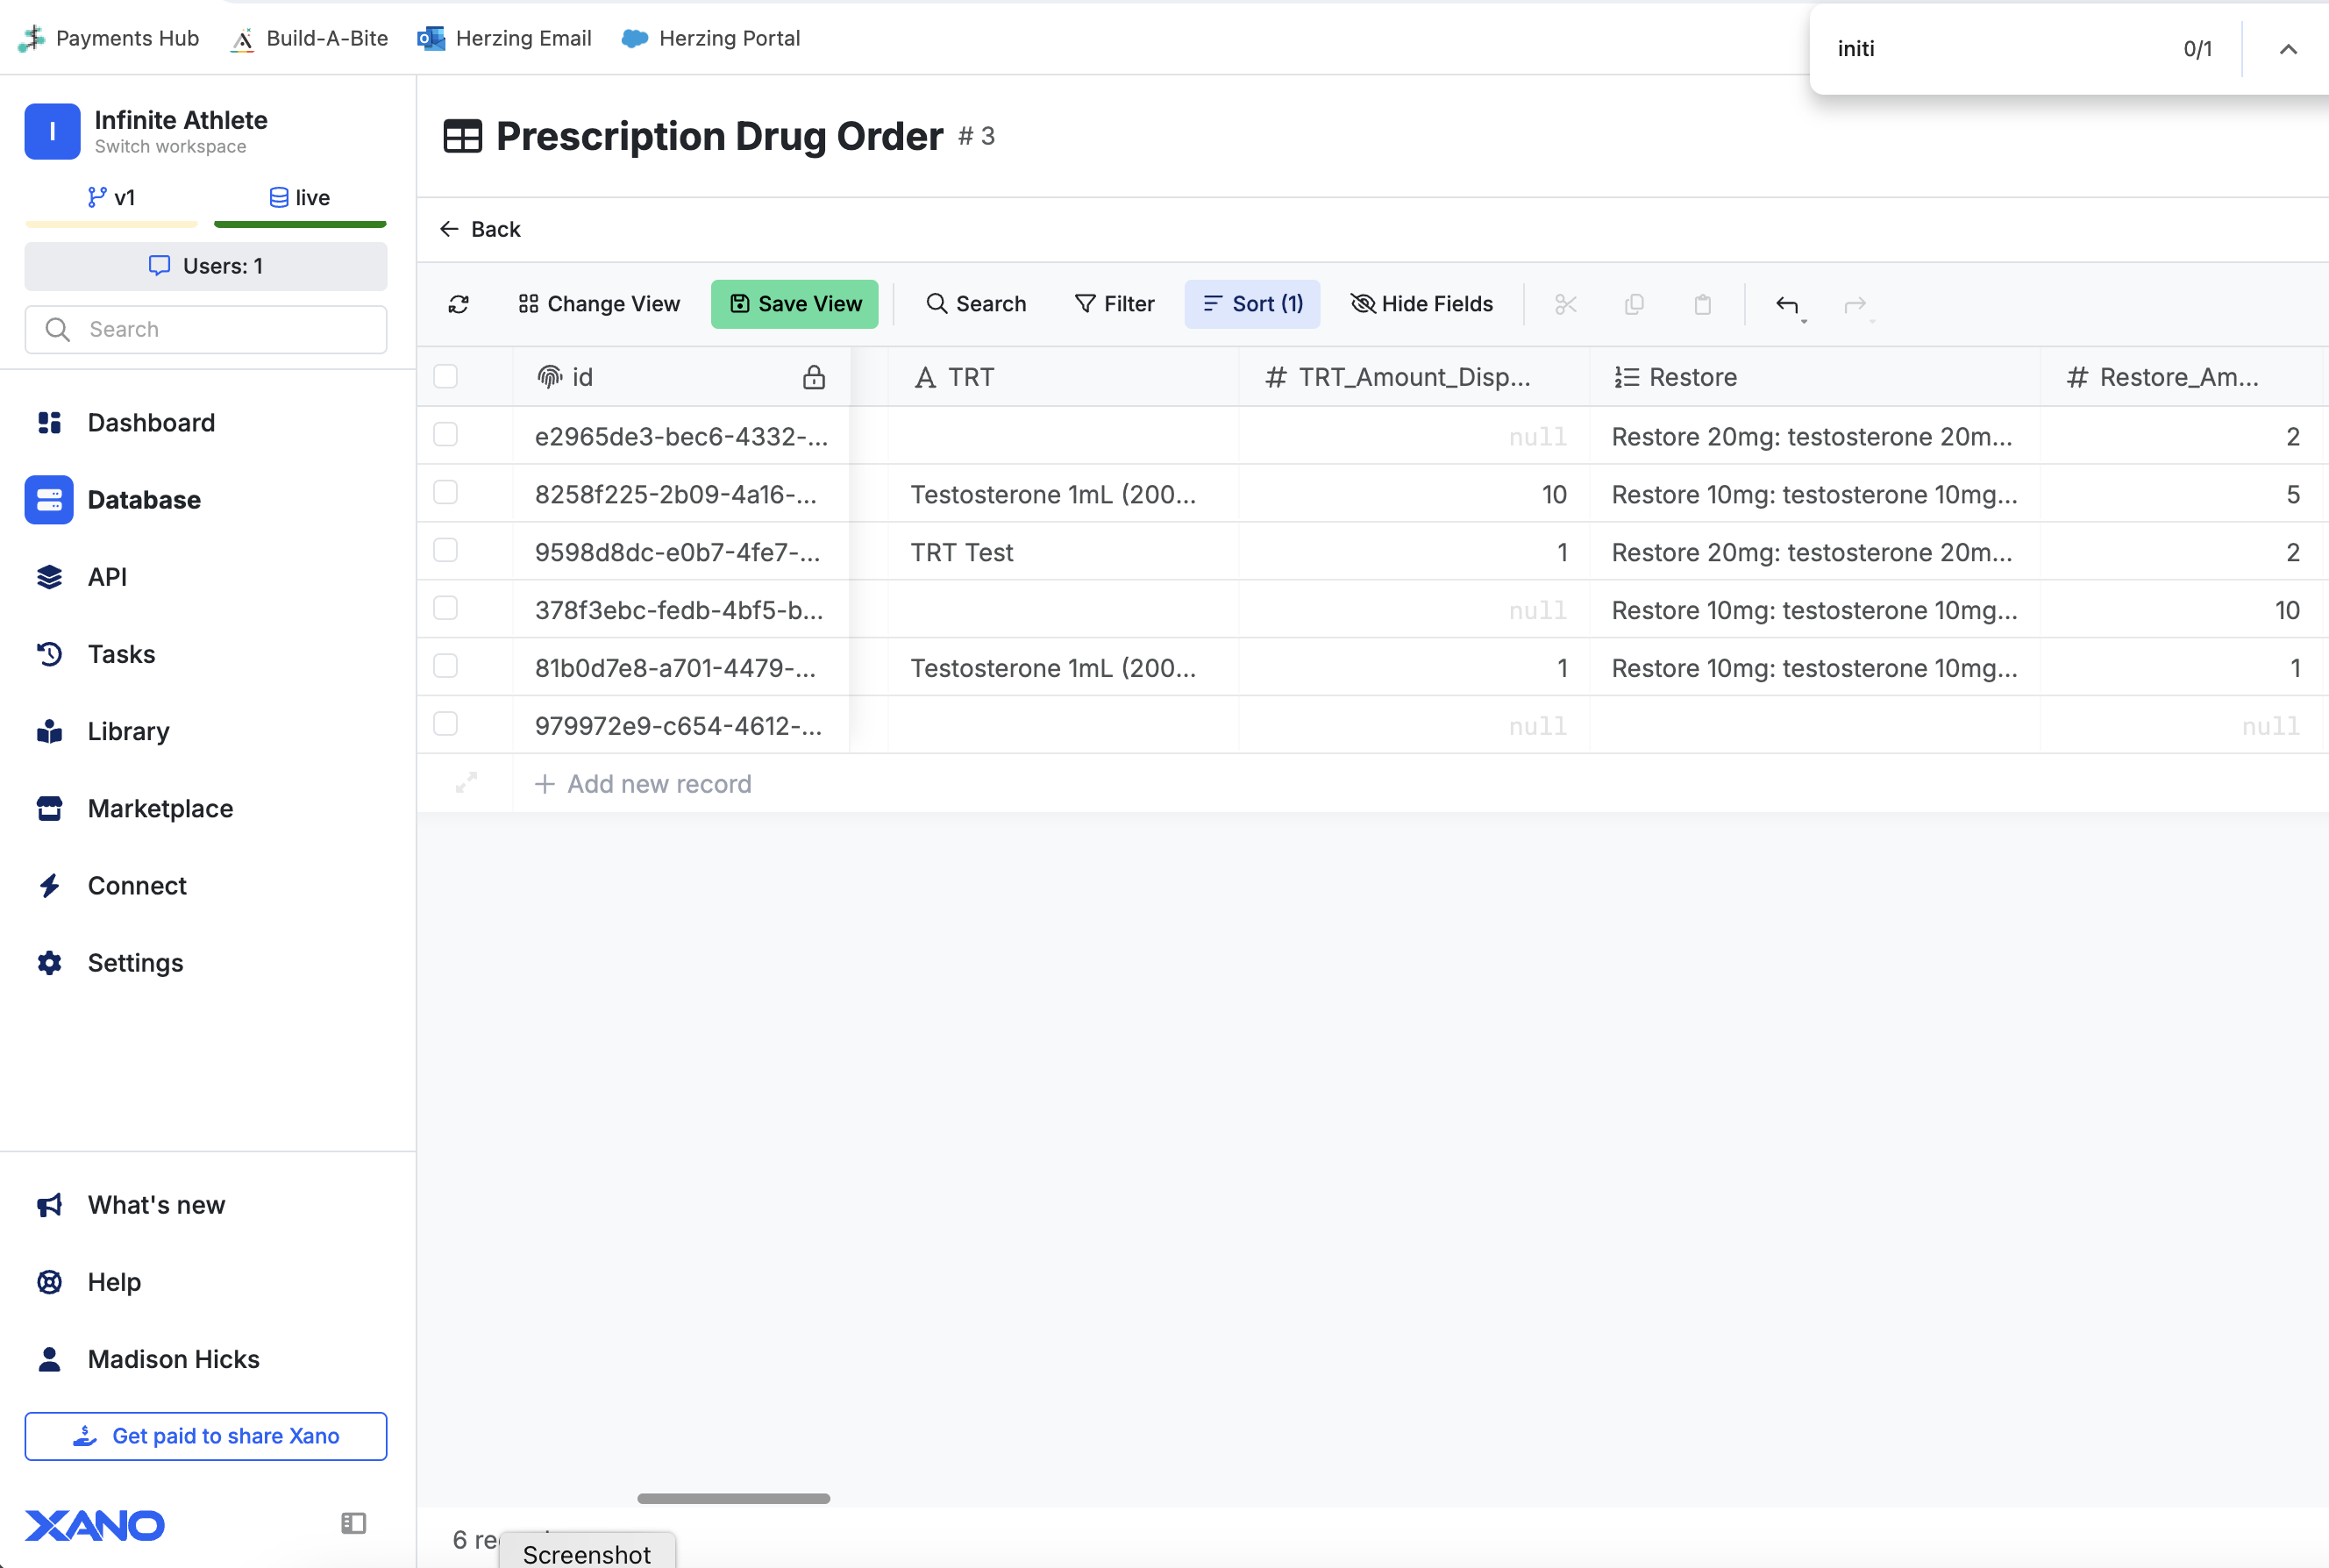This screenshot has height=1568, width=2329.
Task: Click the clipboard paste icon
Action: [1702, 304]
